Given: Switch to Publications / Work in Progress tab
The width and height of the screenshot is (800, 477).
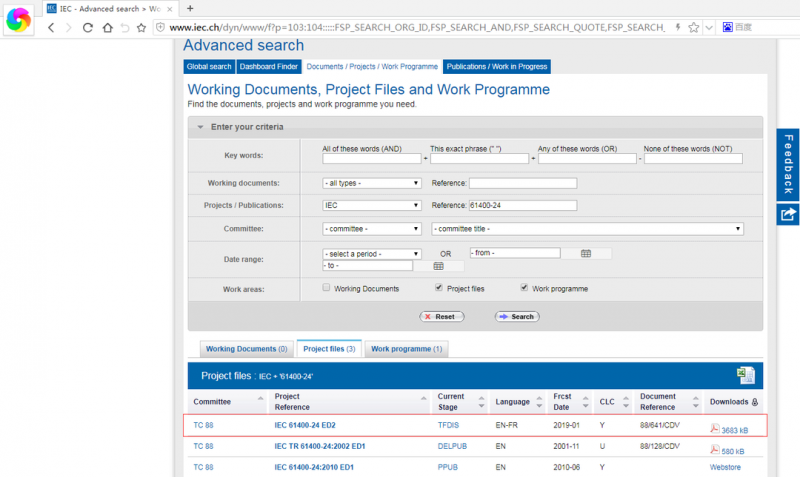Looking at the screenshot, I should [496, 66].
